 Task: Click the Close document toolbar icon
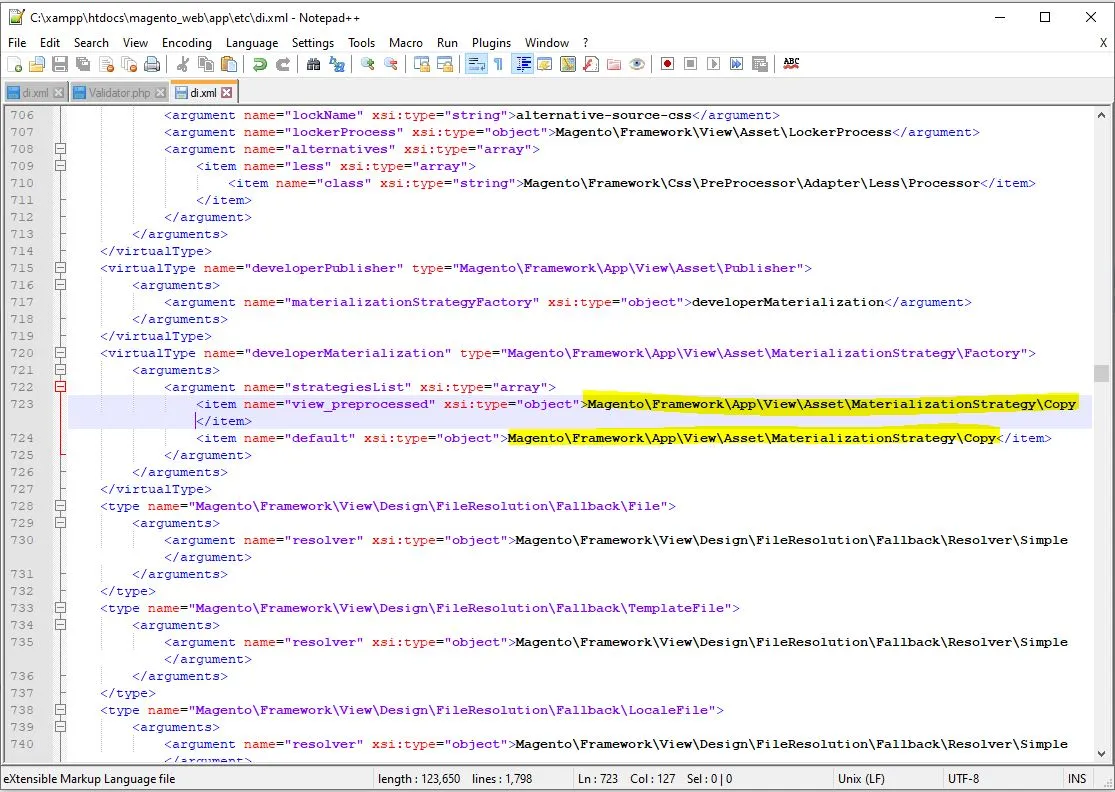(x=107, y=65)
